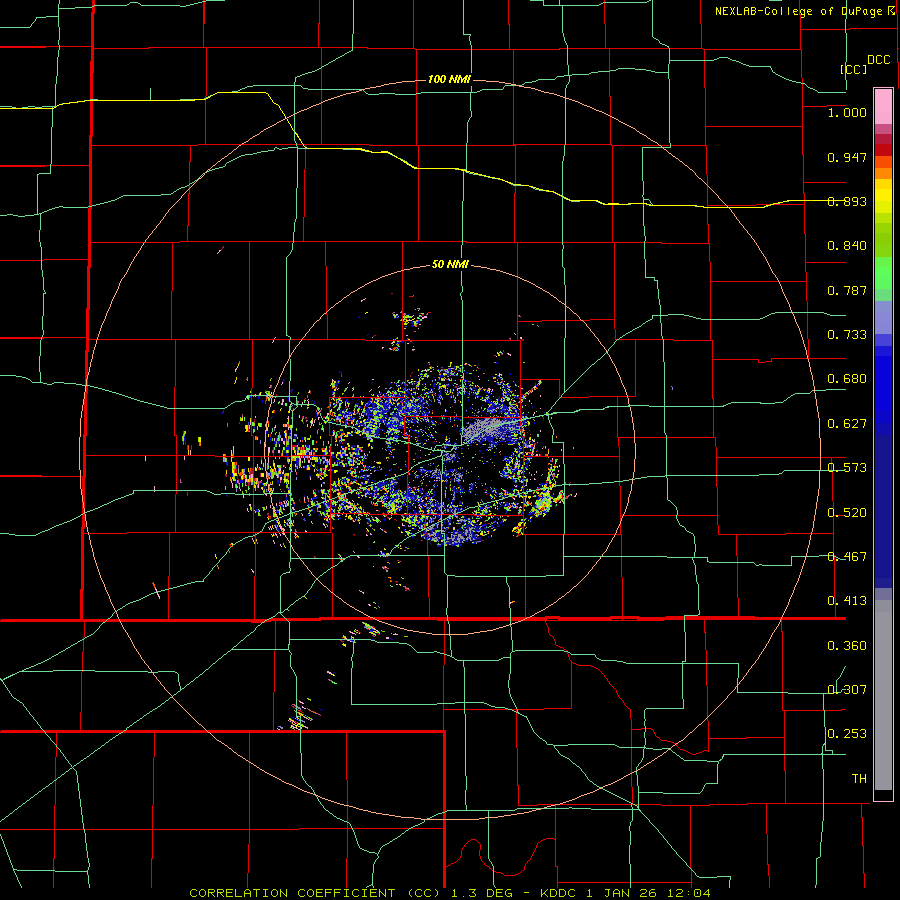
Task: Click the 0.467 scale value
Action: pyautogui.click(x=847, y=557)
